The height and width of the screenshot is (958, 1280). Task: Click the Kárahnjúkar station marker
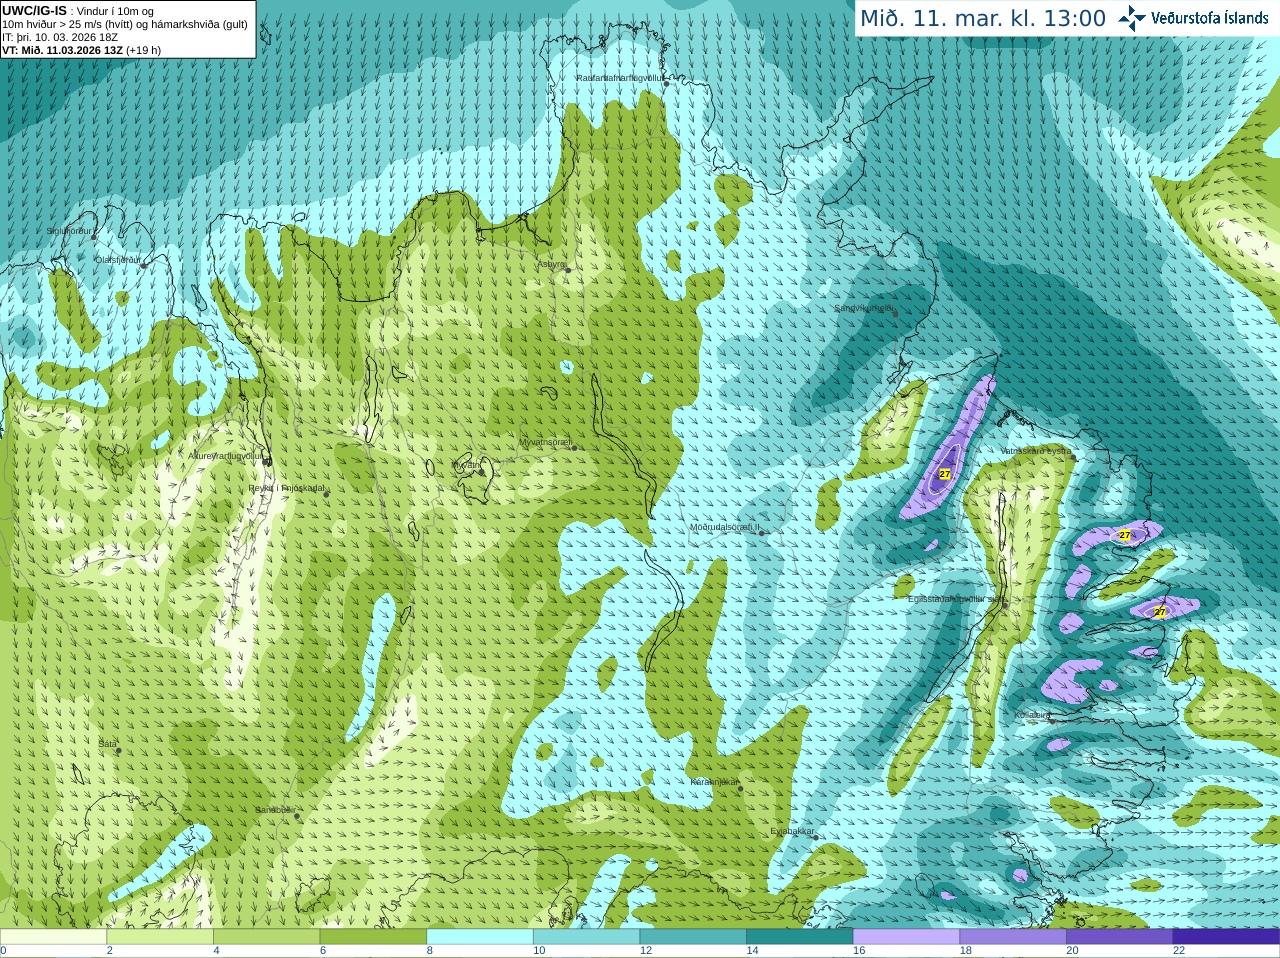point(741,789)
